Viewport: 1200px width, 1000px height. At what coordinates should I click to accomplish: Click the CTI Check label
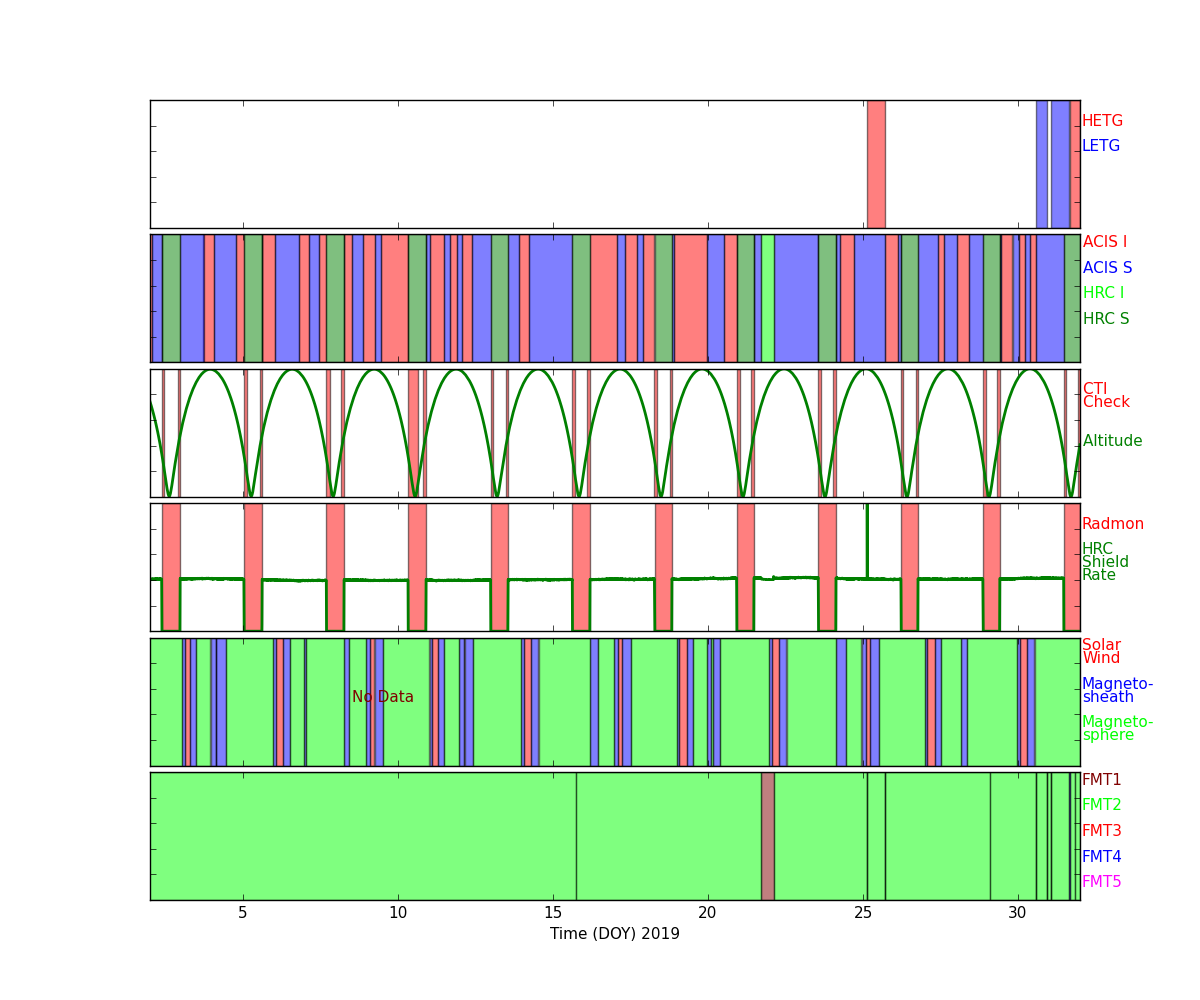tap(1105, 396)
